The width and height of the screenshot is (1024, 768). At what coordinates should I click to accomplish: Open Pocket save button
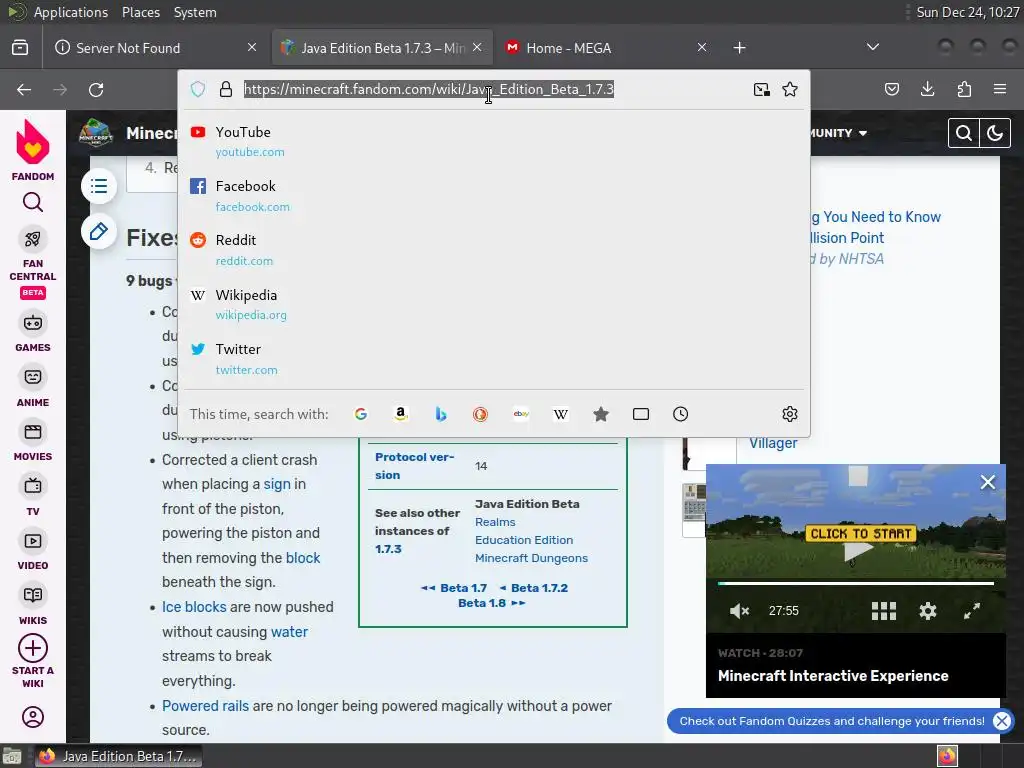coord(892,89)
